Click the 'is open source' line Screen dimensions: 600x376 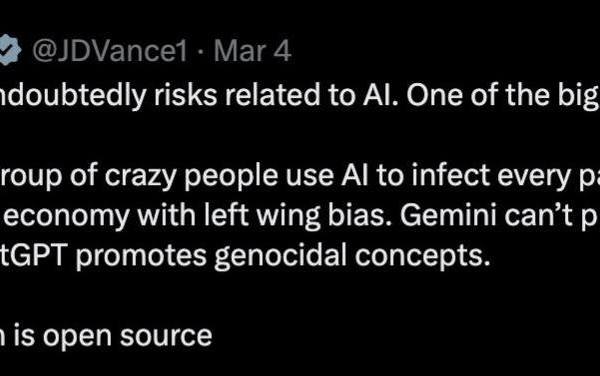click(106, 335)
